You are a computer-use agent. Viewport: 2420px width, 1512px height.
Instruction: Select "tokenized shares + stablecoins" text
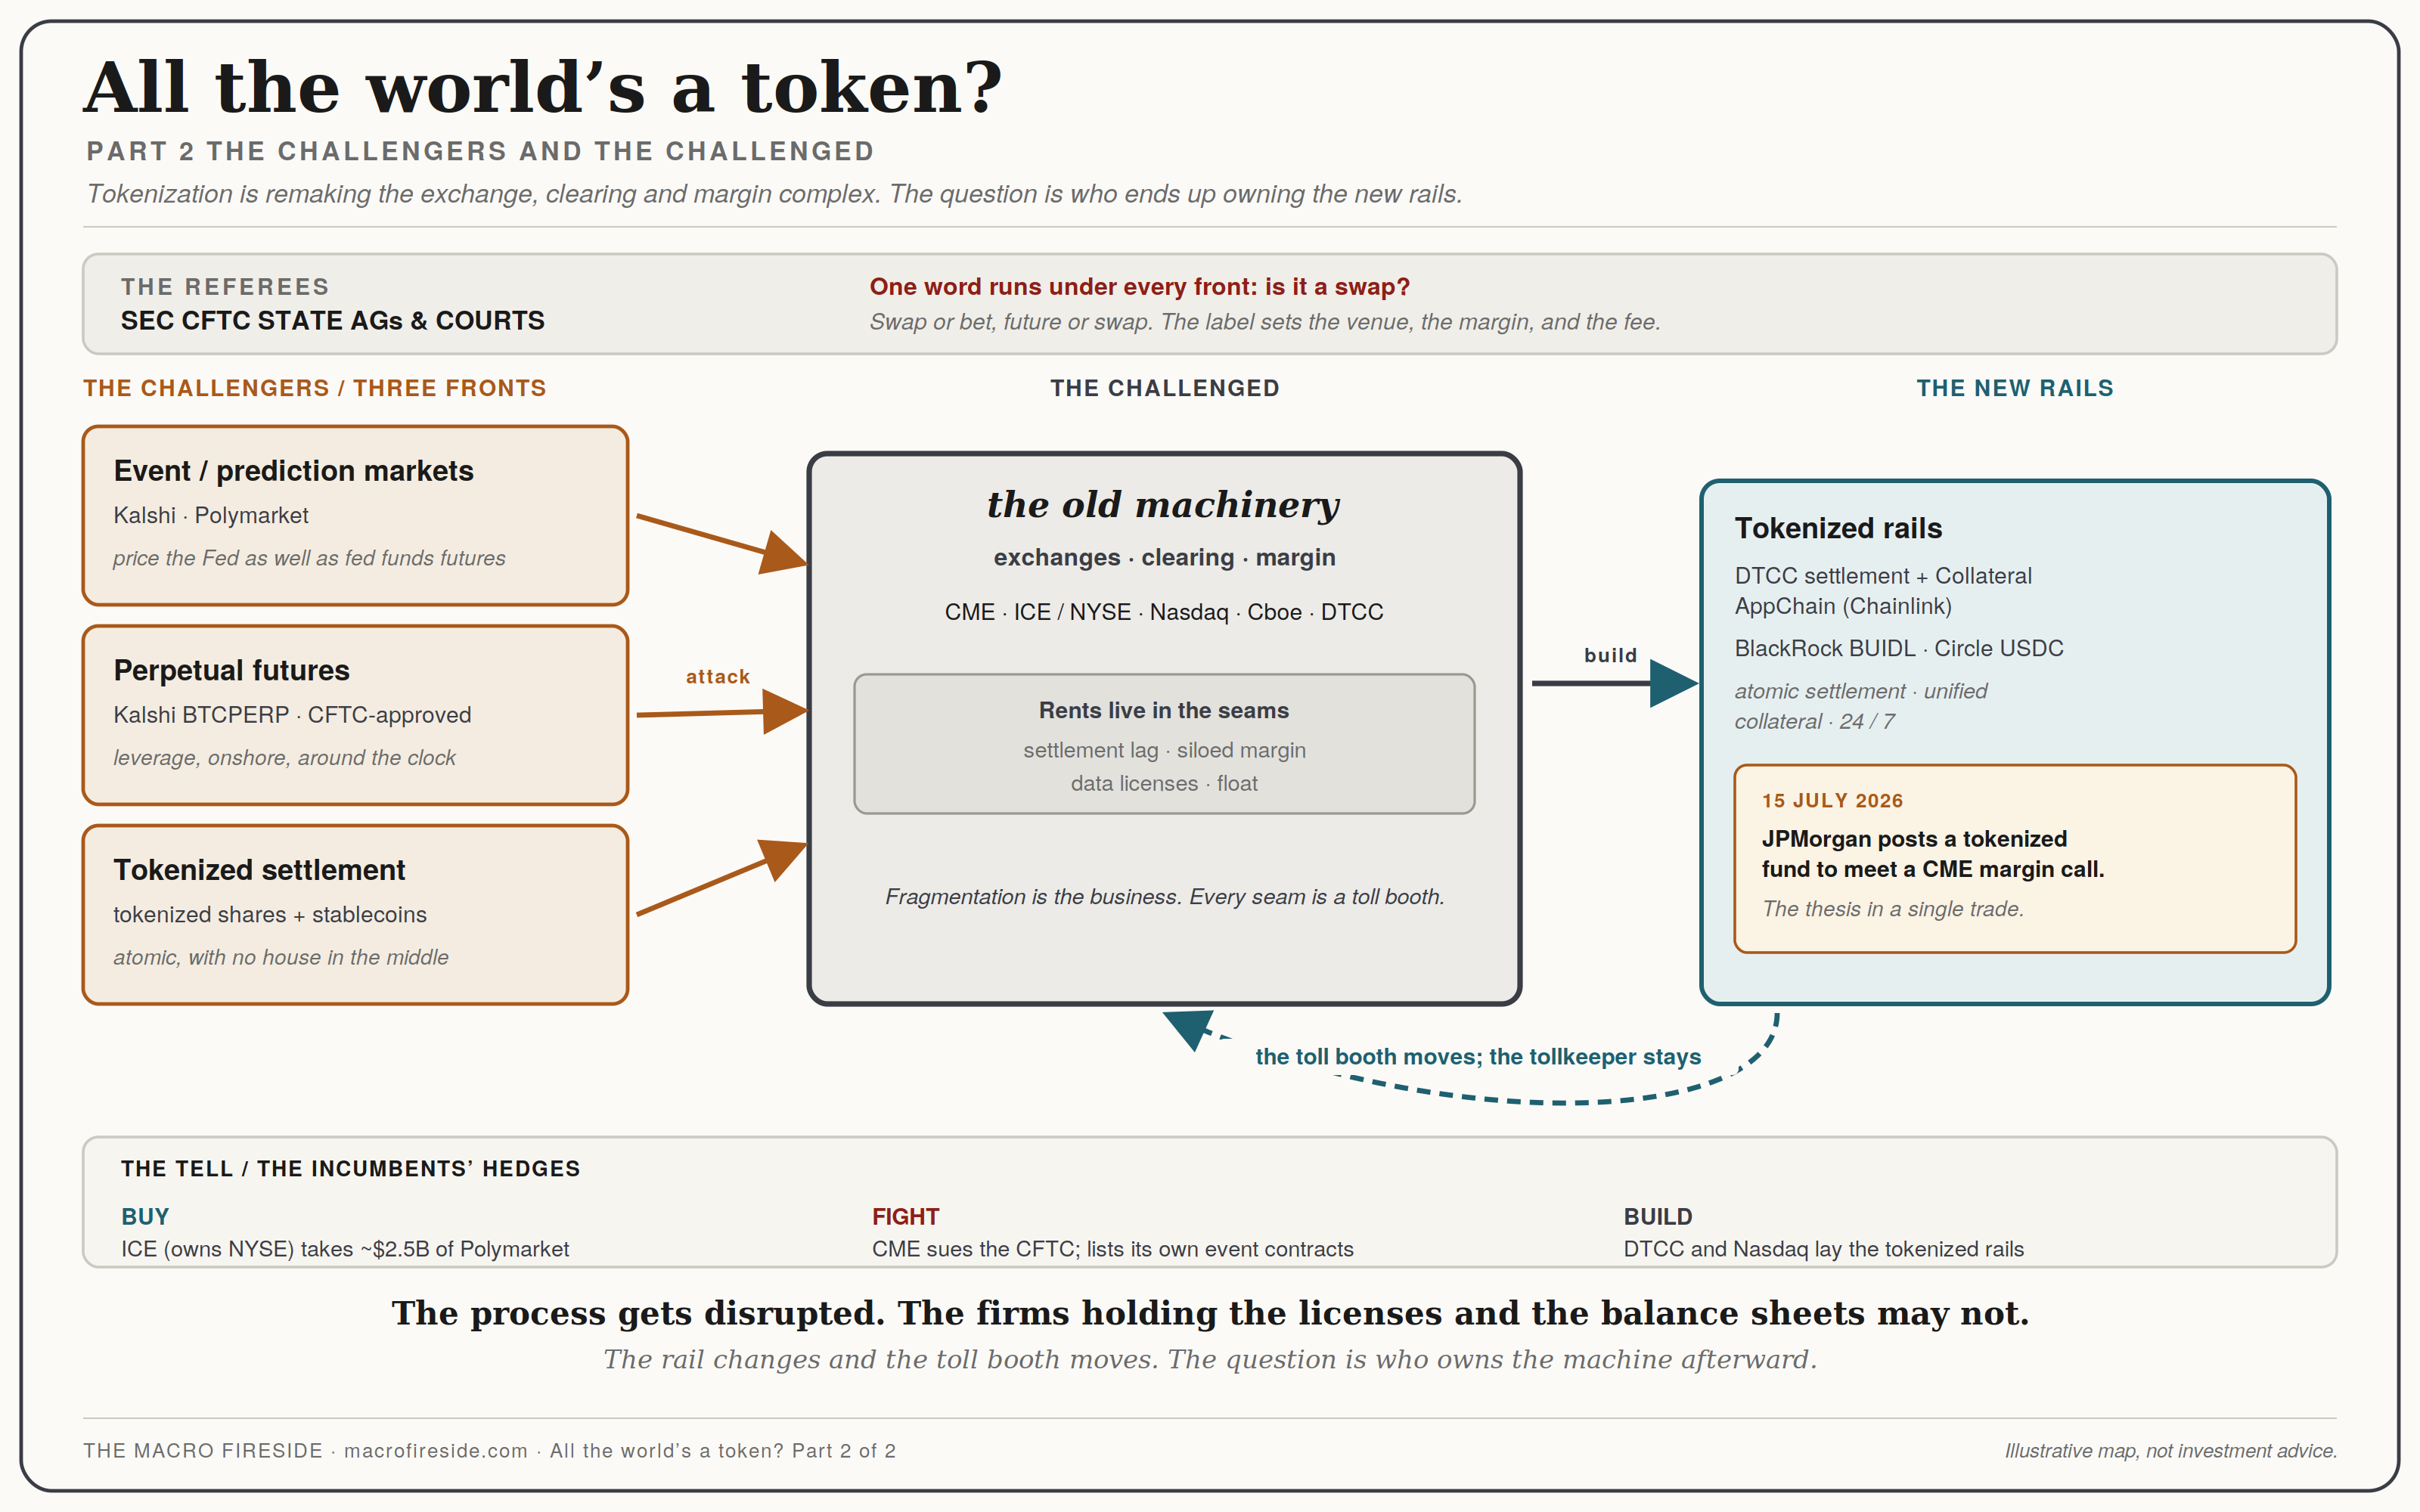click(270, 915)
